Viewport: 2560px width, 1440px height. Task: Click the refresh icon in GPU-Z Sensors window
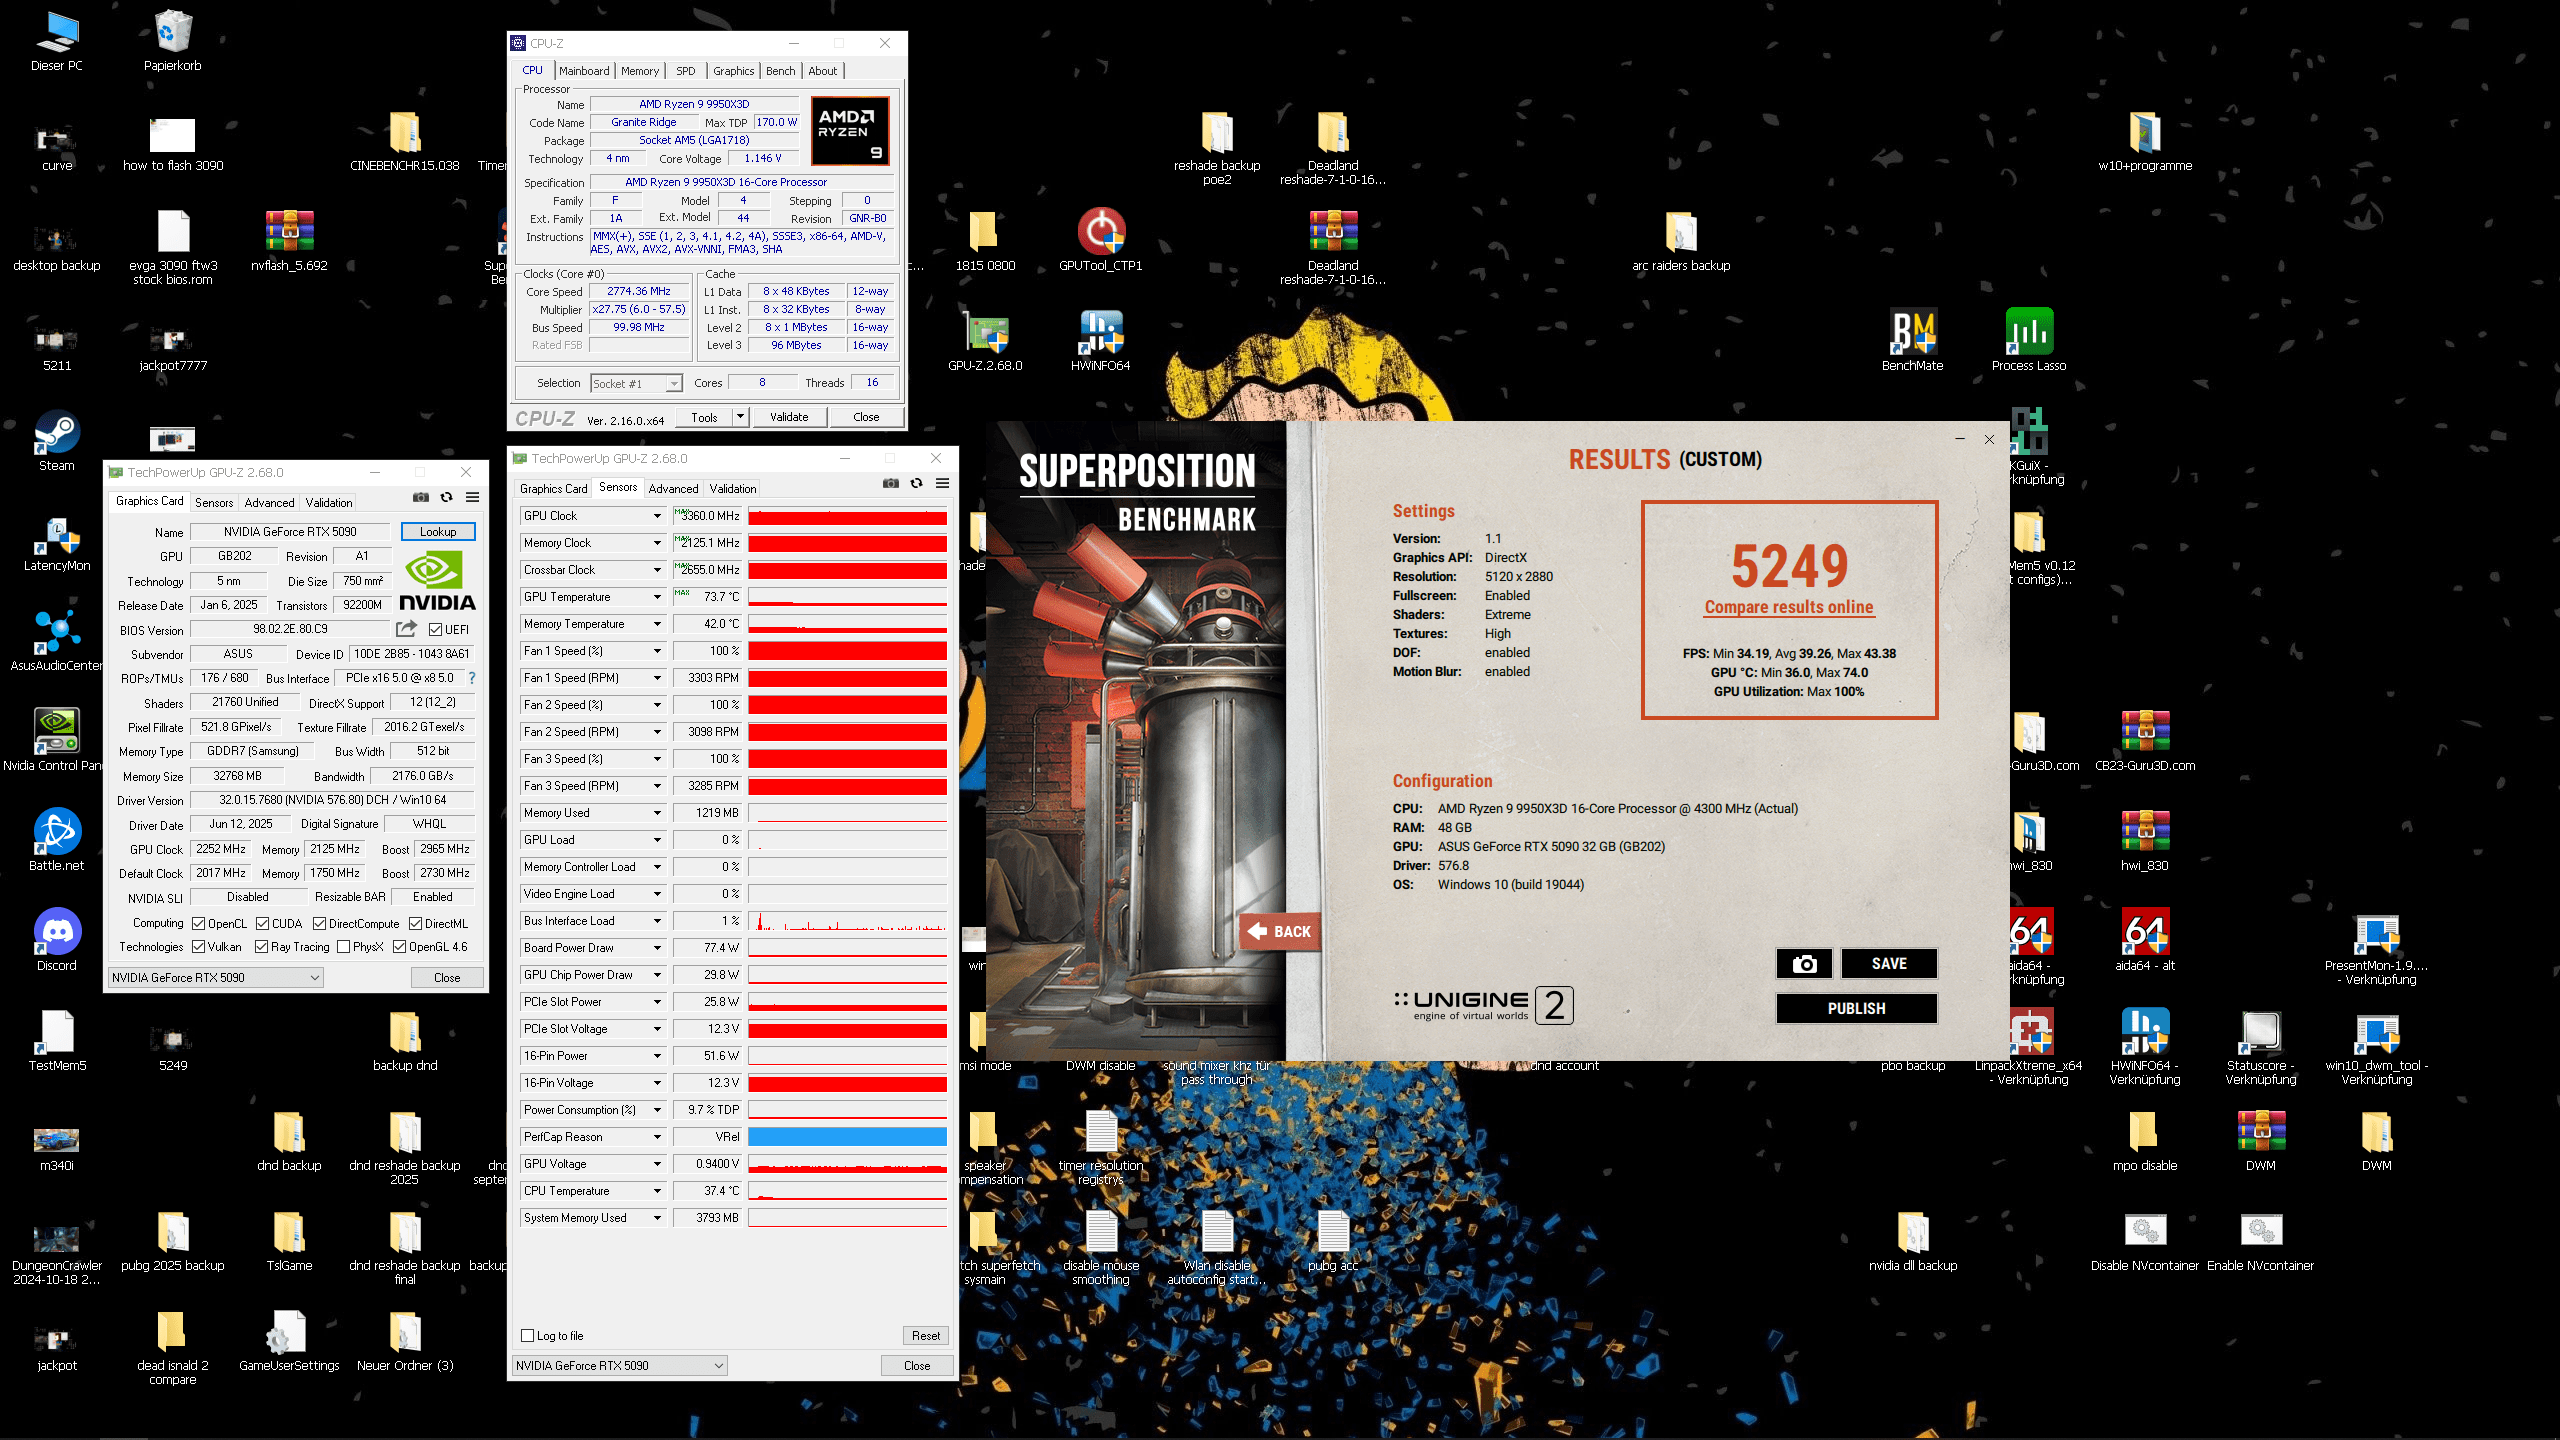pos(916,484)
